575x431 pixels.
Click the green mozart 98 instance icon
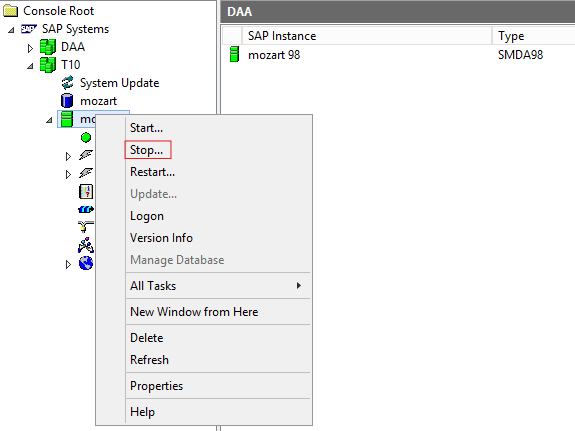[234, 54]
